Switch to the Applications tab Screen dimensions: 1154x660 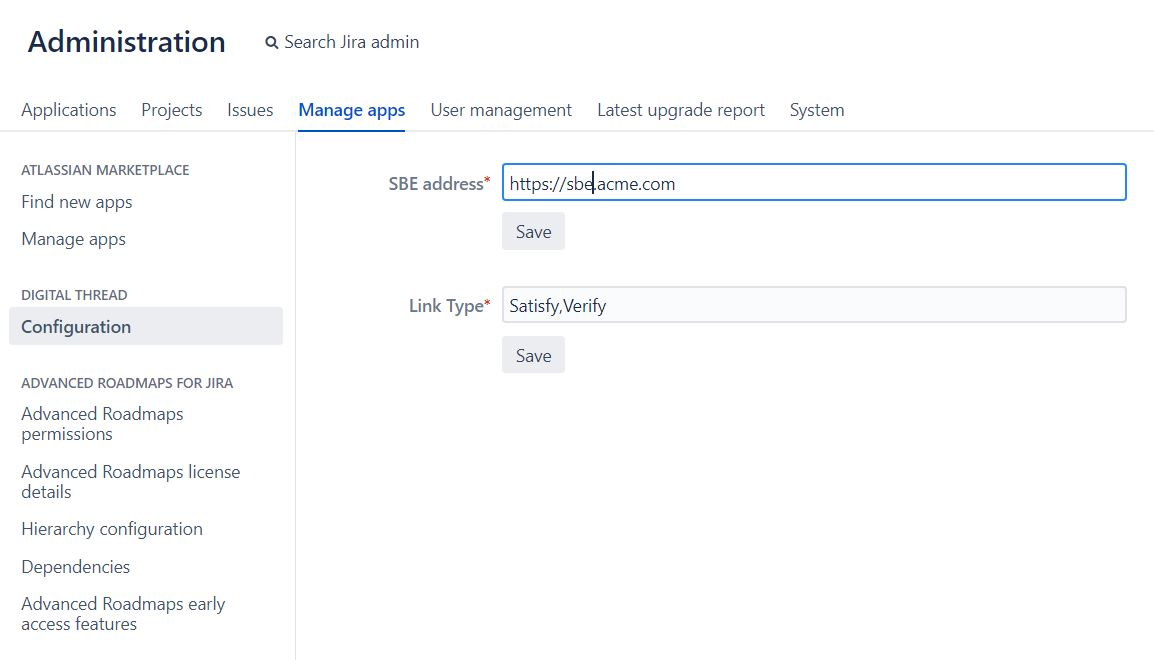[x=68, y=110]
